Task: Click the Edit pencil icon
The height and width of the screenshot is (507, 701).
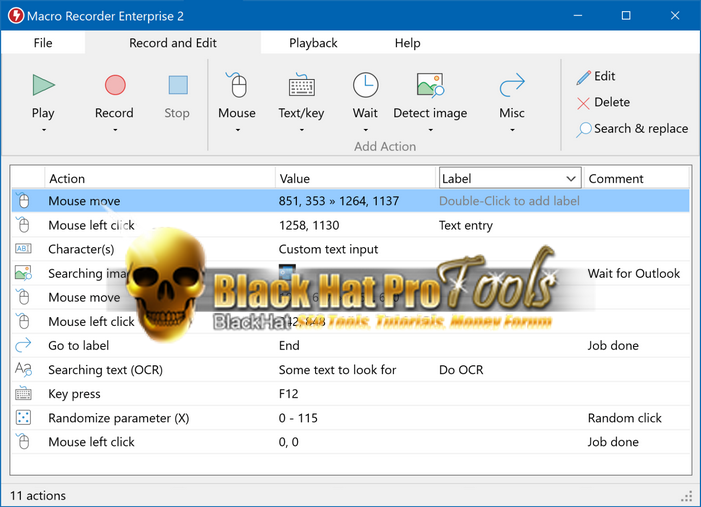Action: (x=583, y=77)
